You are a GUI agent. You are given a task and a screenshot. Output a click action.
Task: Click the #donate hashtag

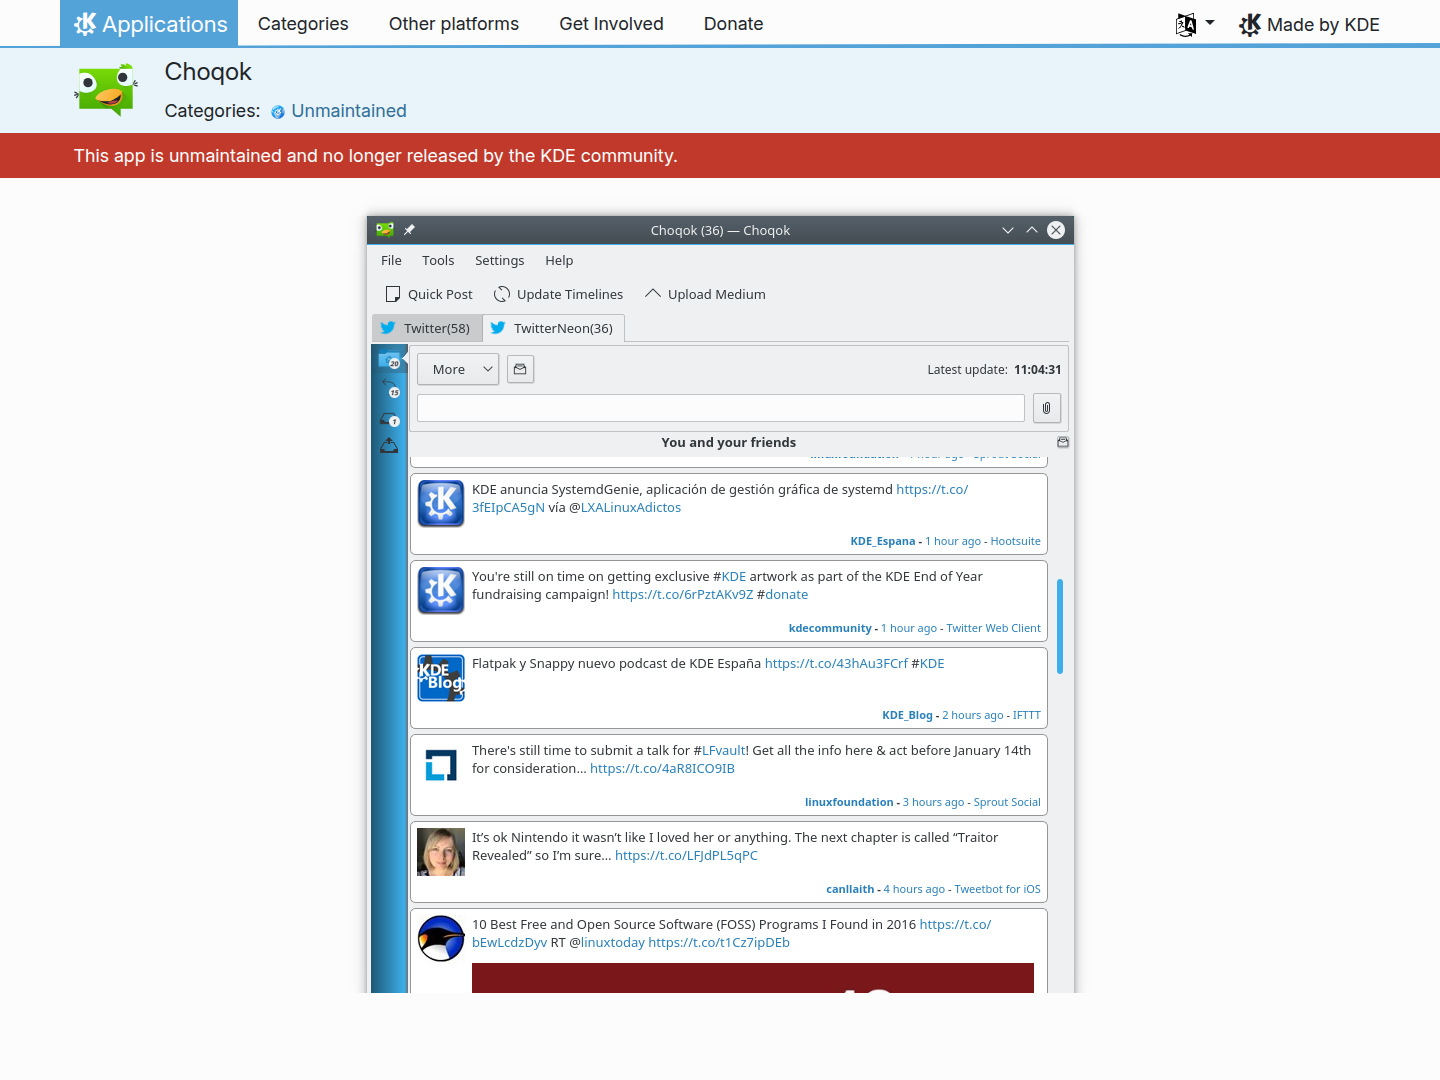click(783, 594)
